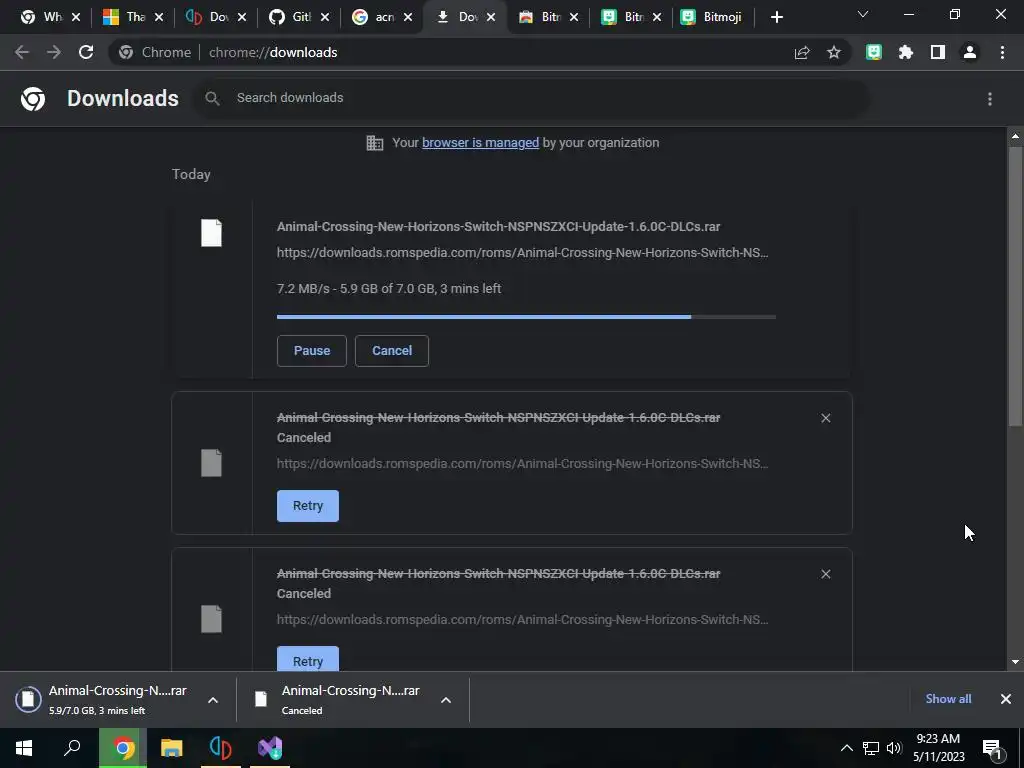Close the GitHub tab

click(325, 17)
